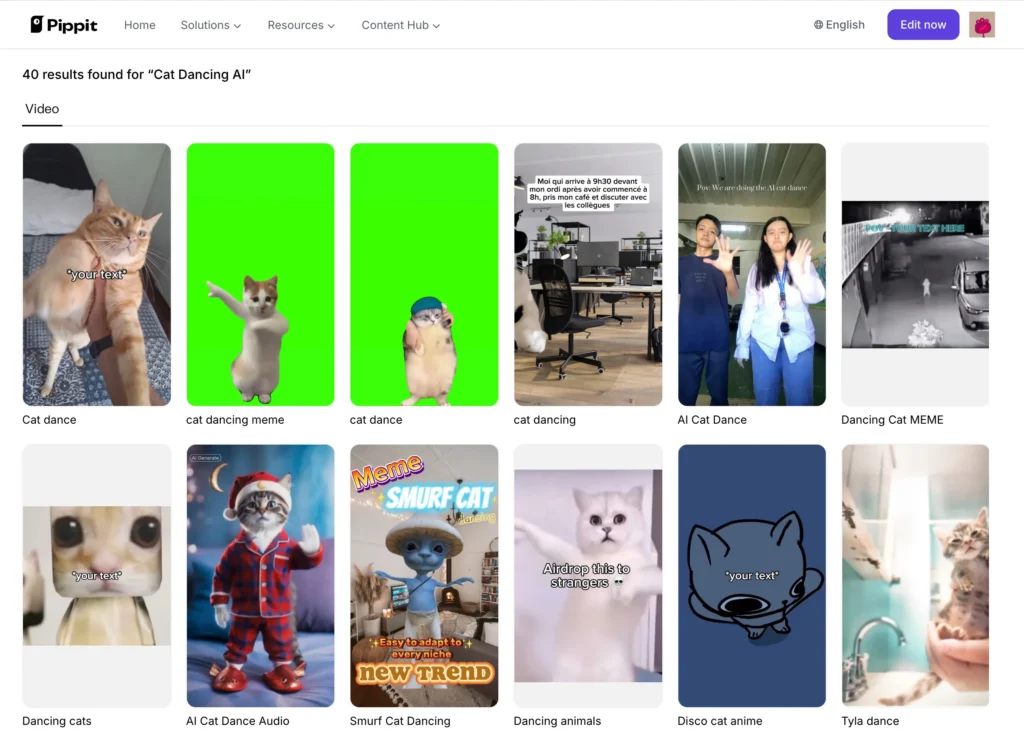The height and width of the screenshot is (737, 1024).
Task: Open the AI Cat Dance template
Action: (x=752, y=274)
